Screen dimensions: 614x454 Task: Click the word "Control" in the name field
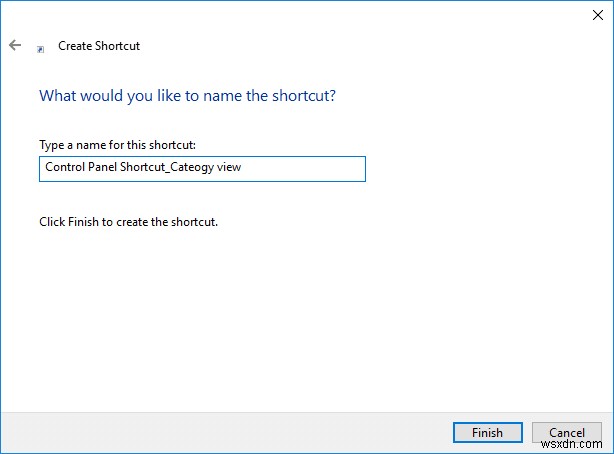[x=63, y=168]
